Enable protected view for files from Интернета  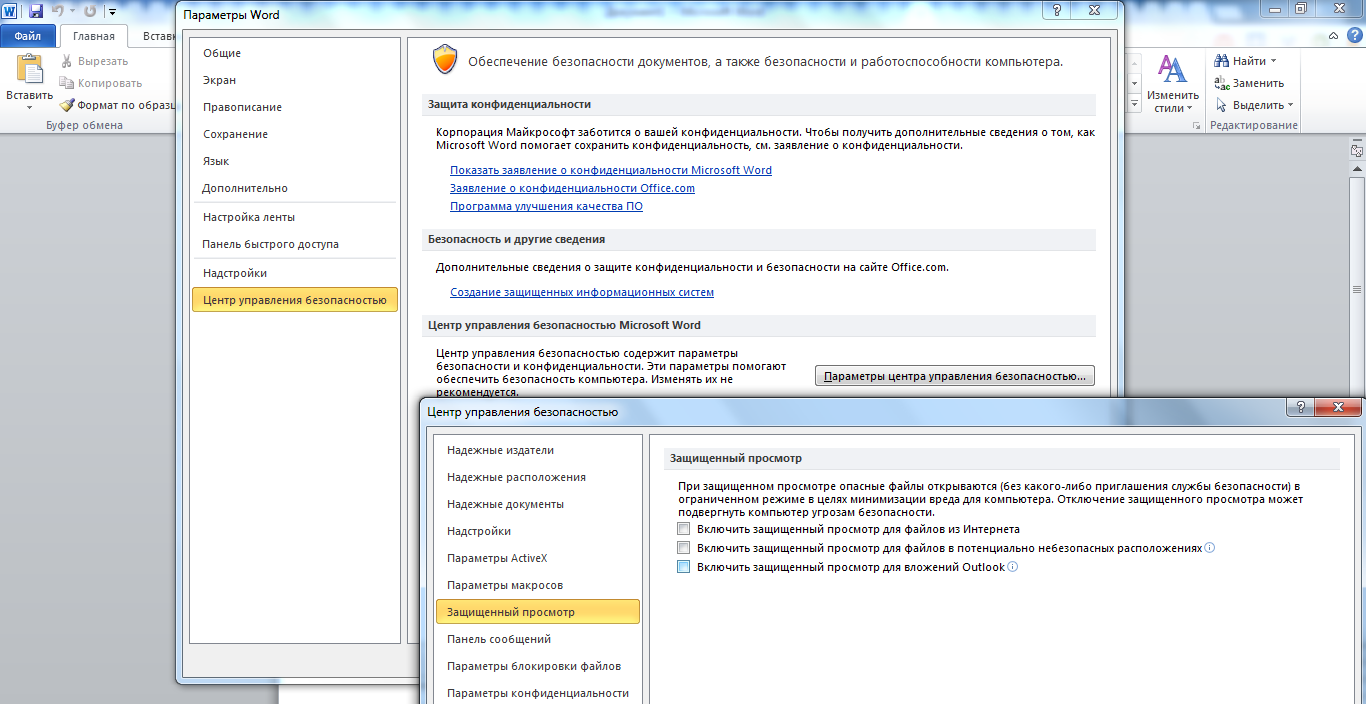(x=684, y=529)
